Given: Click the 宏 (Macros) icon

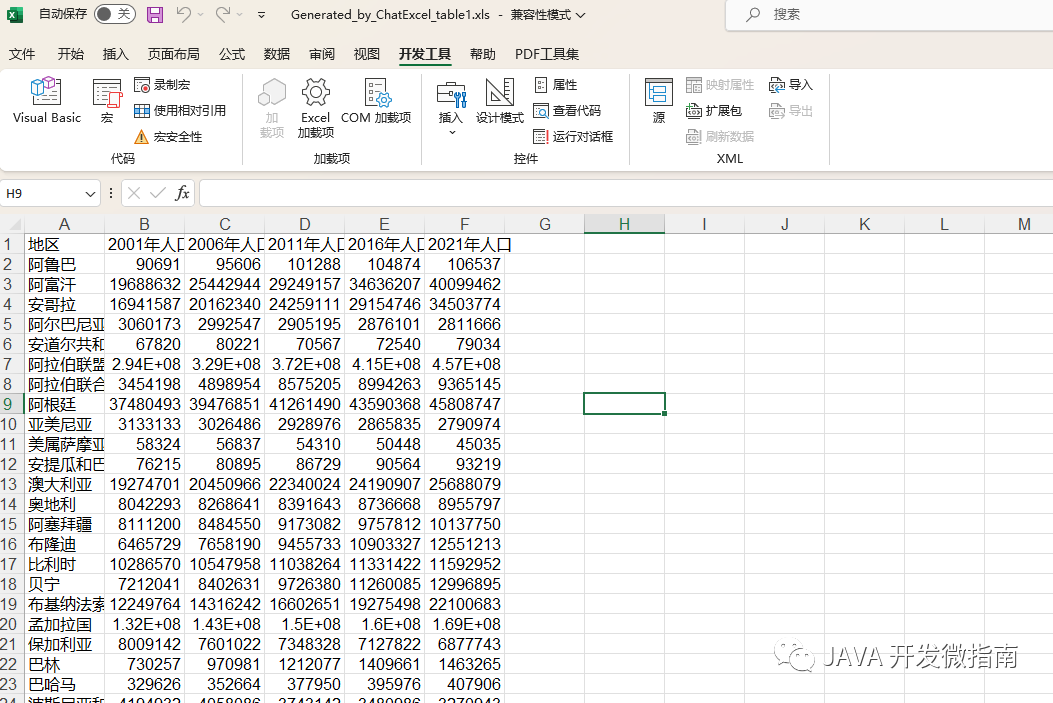Looking at the screenshot, I should (107, 101).
